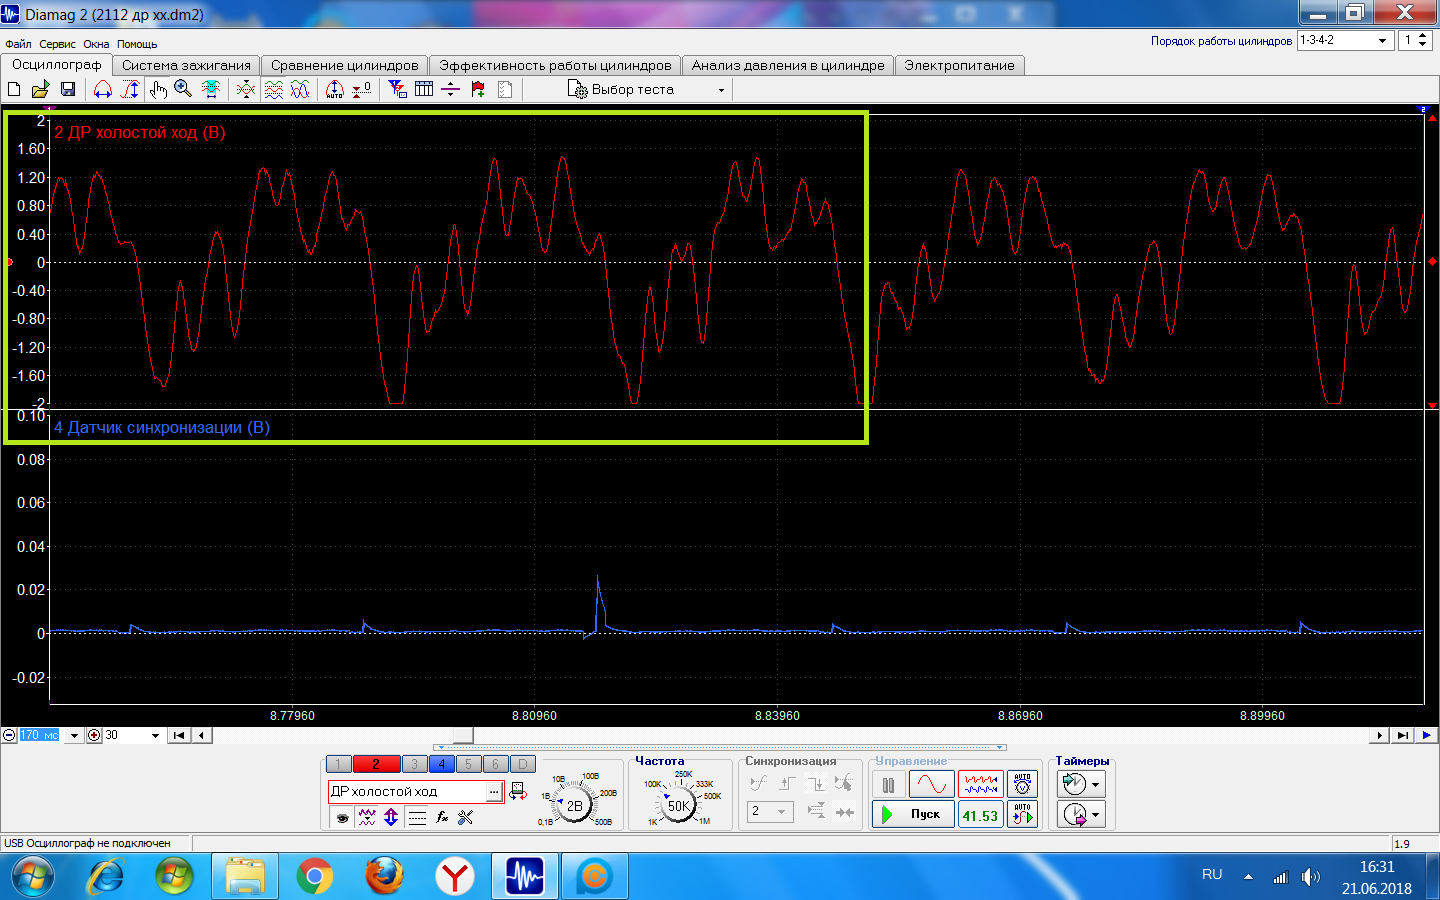Open the 30 value dropdown
The image size is (1440, 900).
[155, 735]
